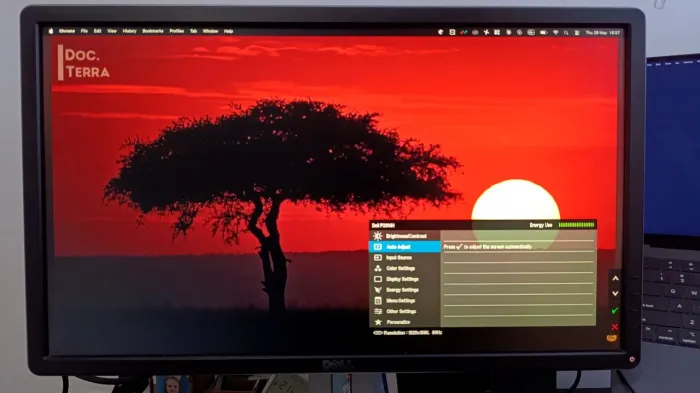The height and width of the screenshot is (393, 700).
Task: Select Input Source in monitor menu
Action: click(x=405, y=258)
